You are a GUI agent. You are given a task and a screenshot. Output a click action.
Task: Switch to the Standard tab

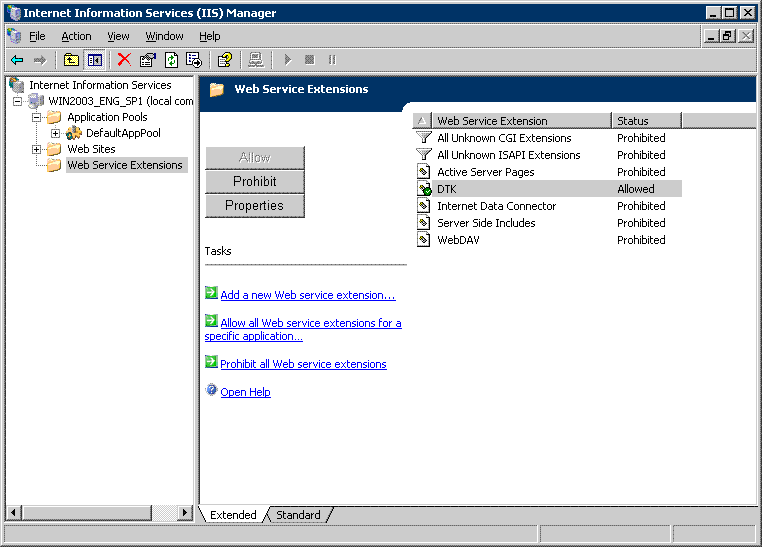[298, 515]
